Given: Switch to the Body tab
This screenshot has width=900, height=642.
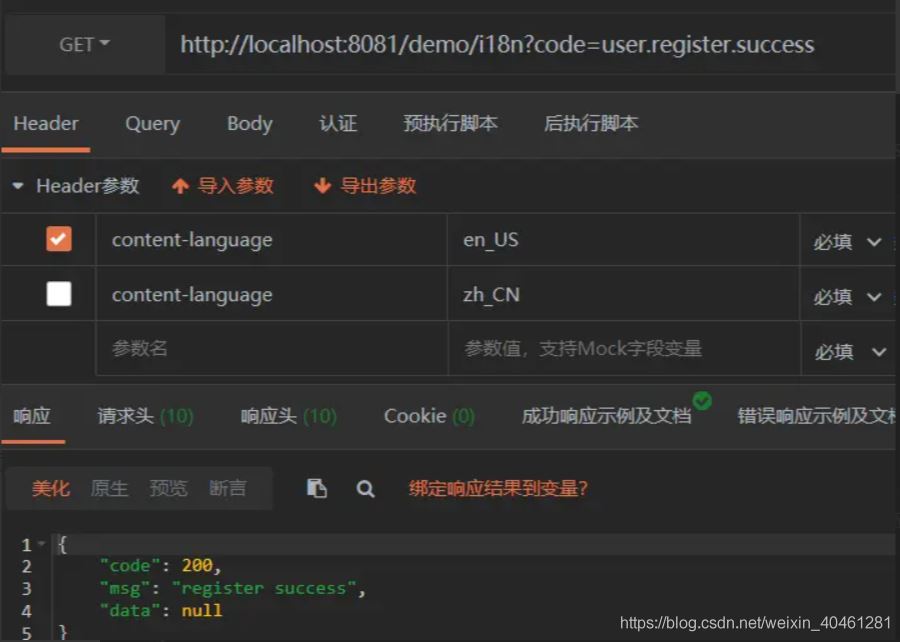Looking at the screenshot, I should 248,123.
